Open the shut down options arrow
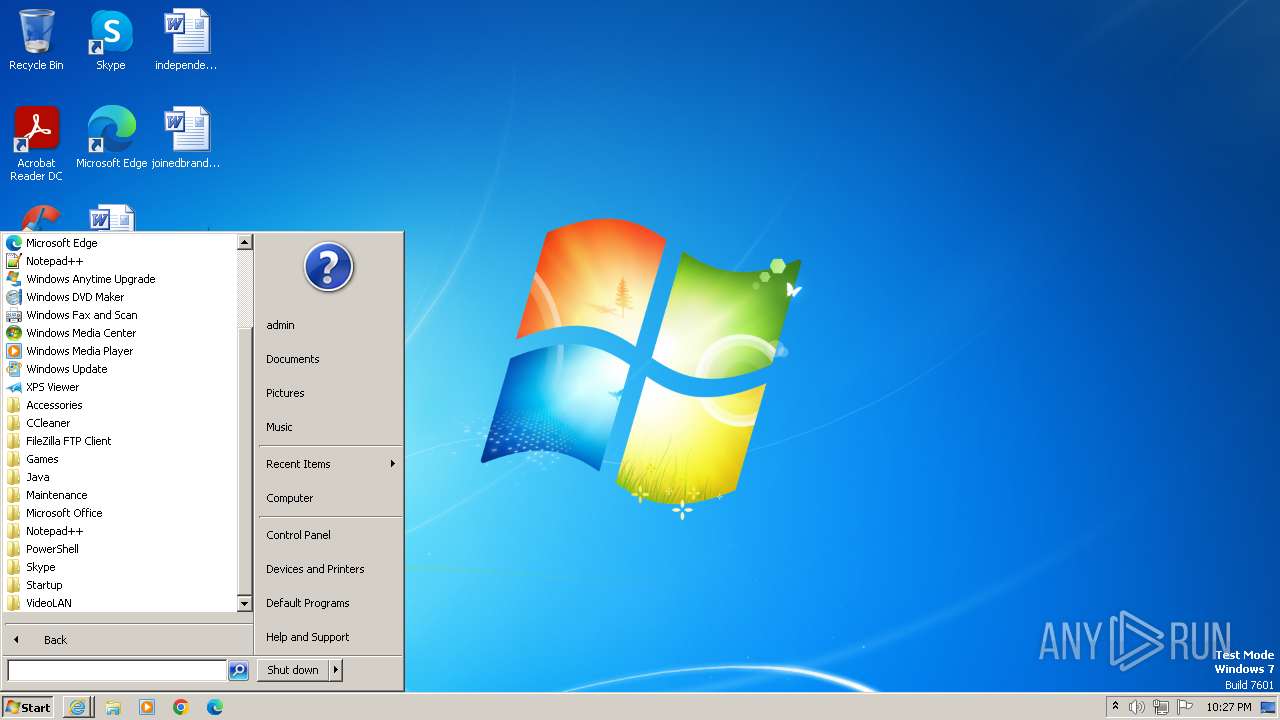The image size is (1280, 720). tap(336, 670)
